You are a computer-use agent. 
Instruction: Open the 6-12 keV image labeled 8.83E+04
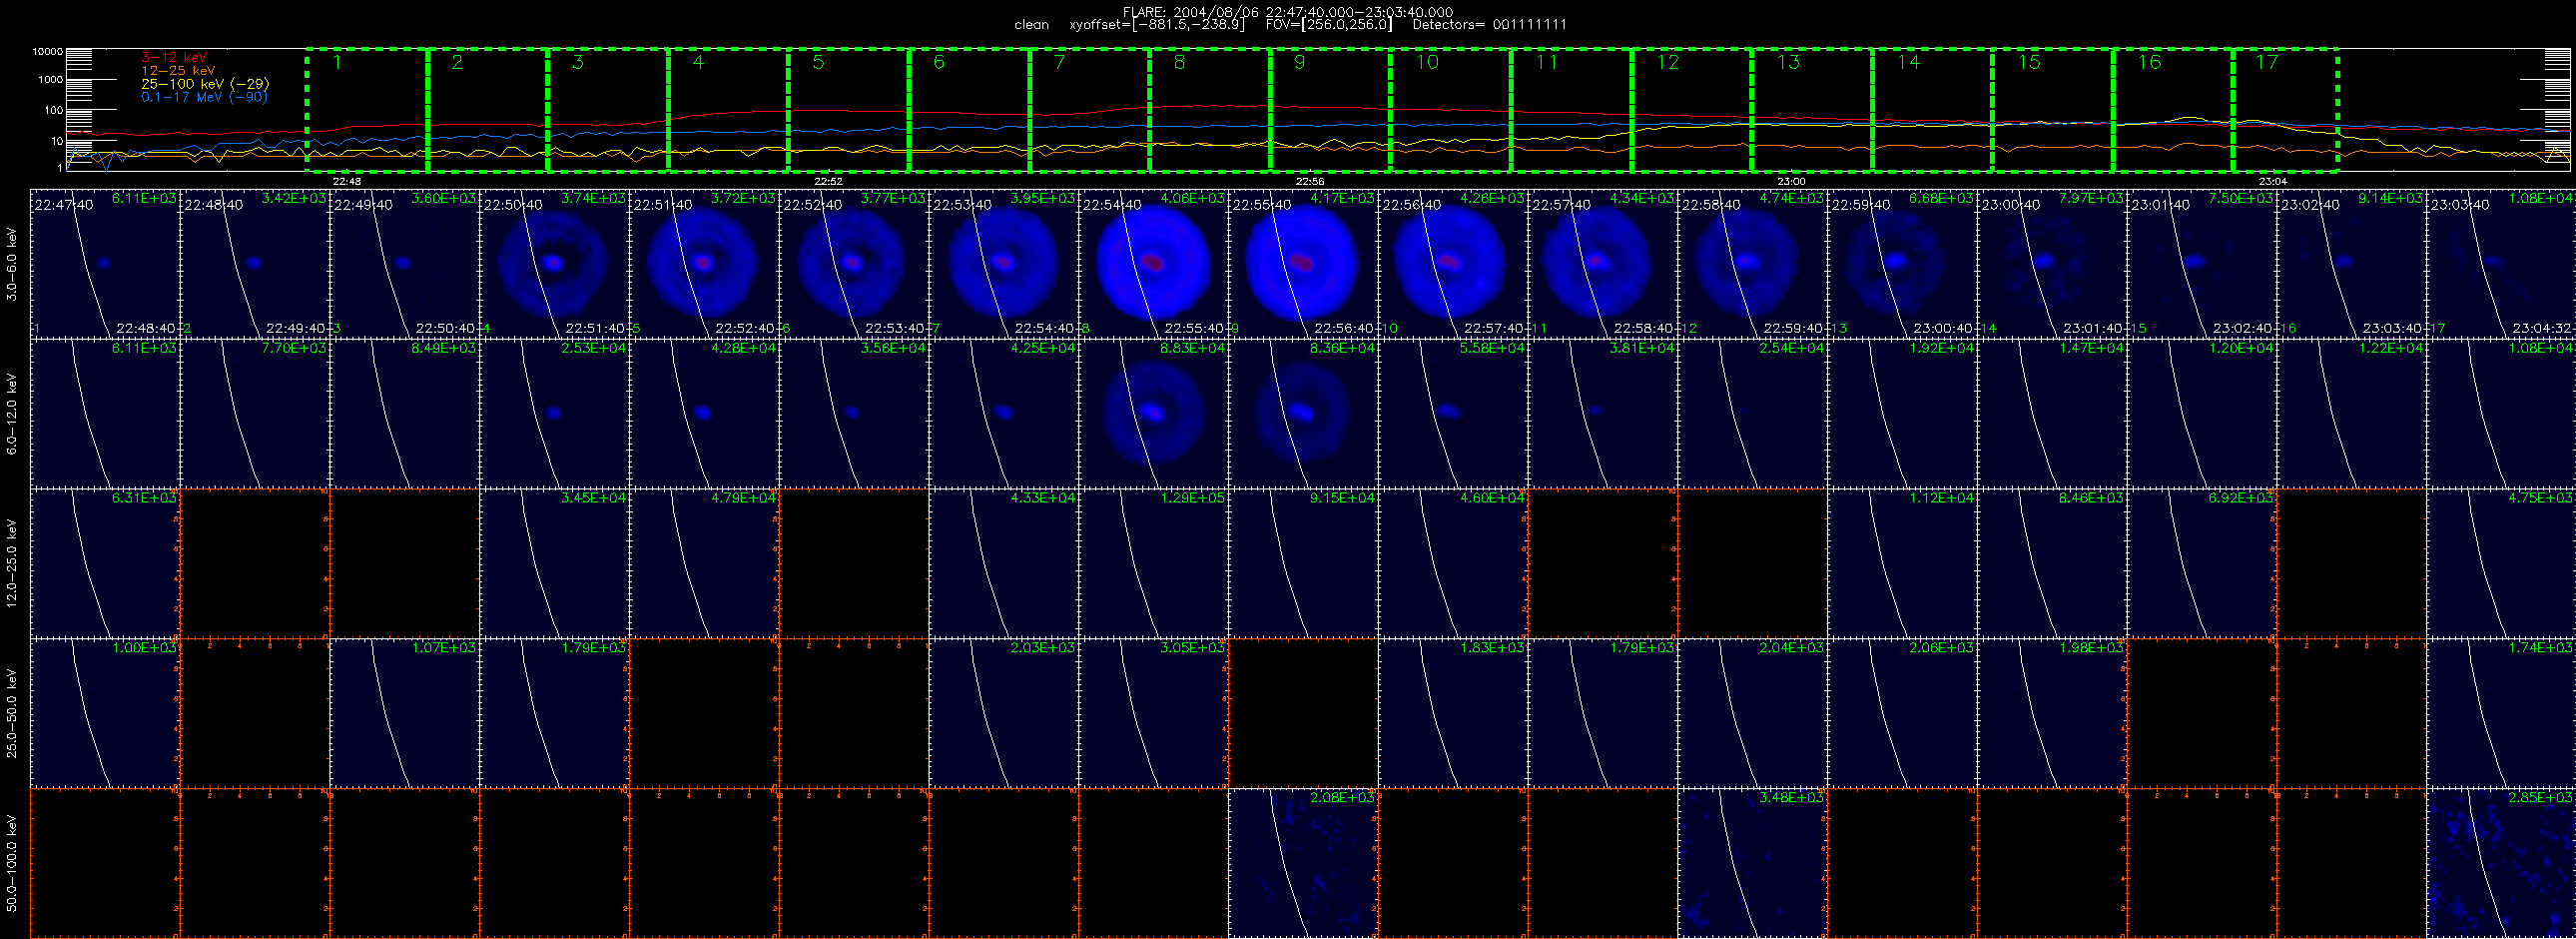[x=1153, y=413]
